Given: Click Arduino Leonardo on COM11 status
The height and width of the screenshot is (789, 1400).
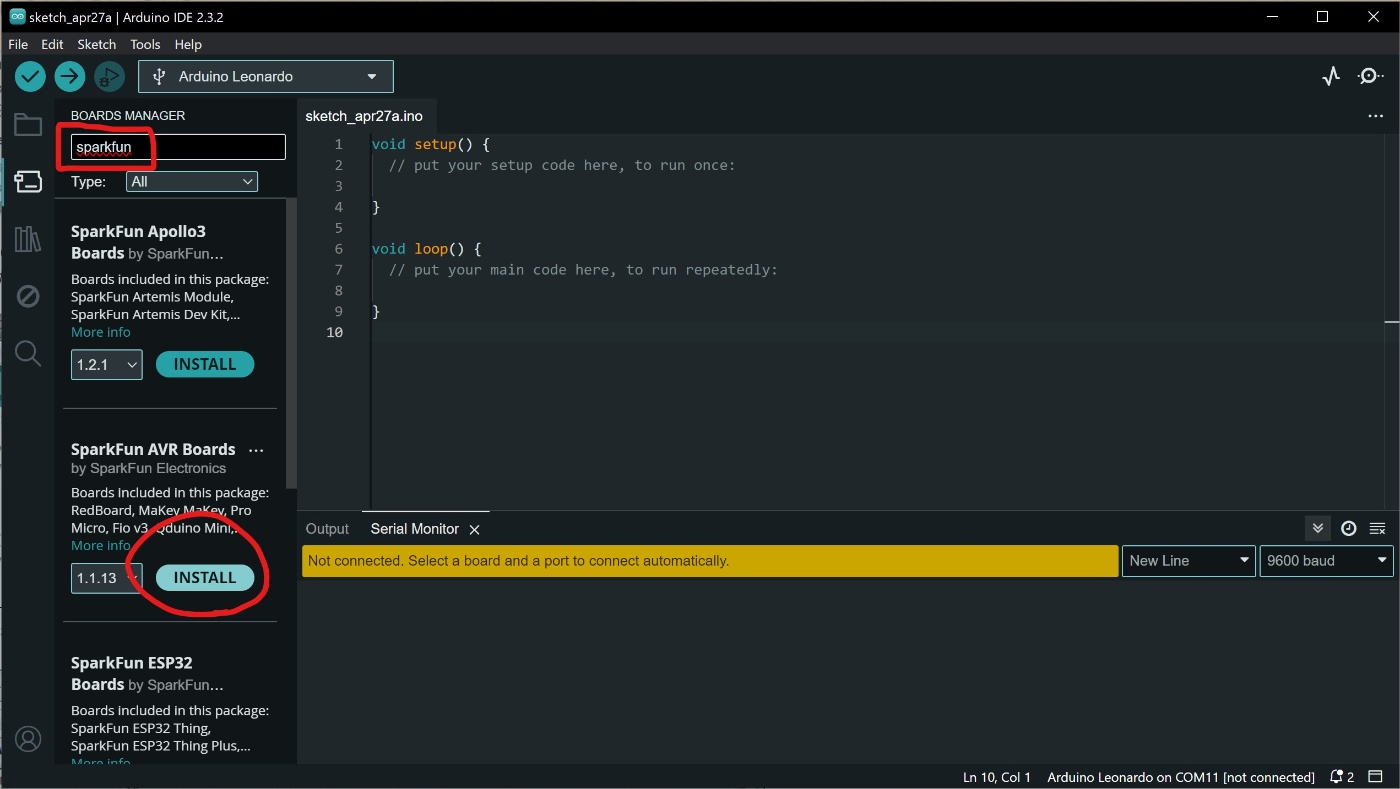Looking at the screenshot, I should [1181, 777].
